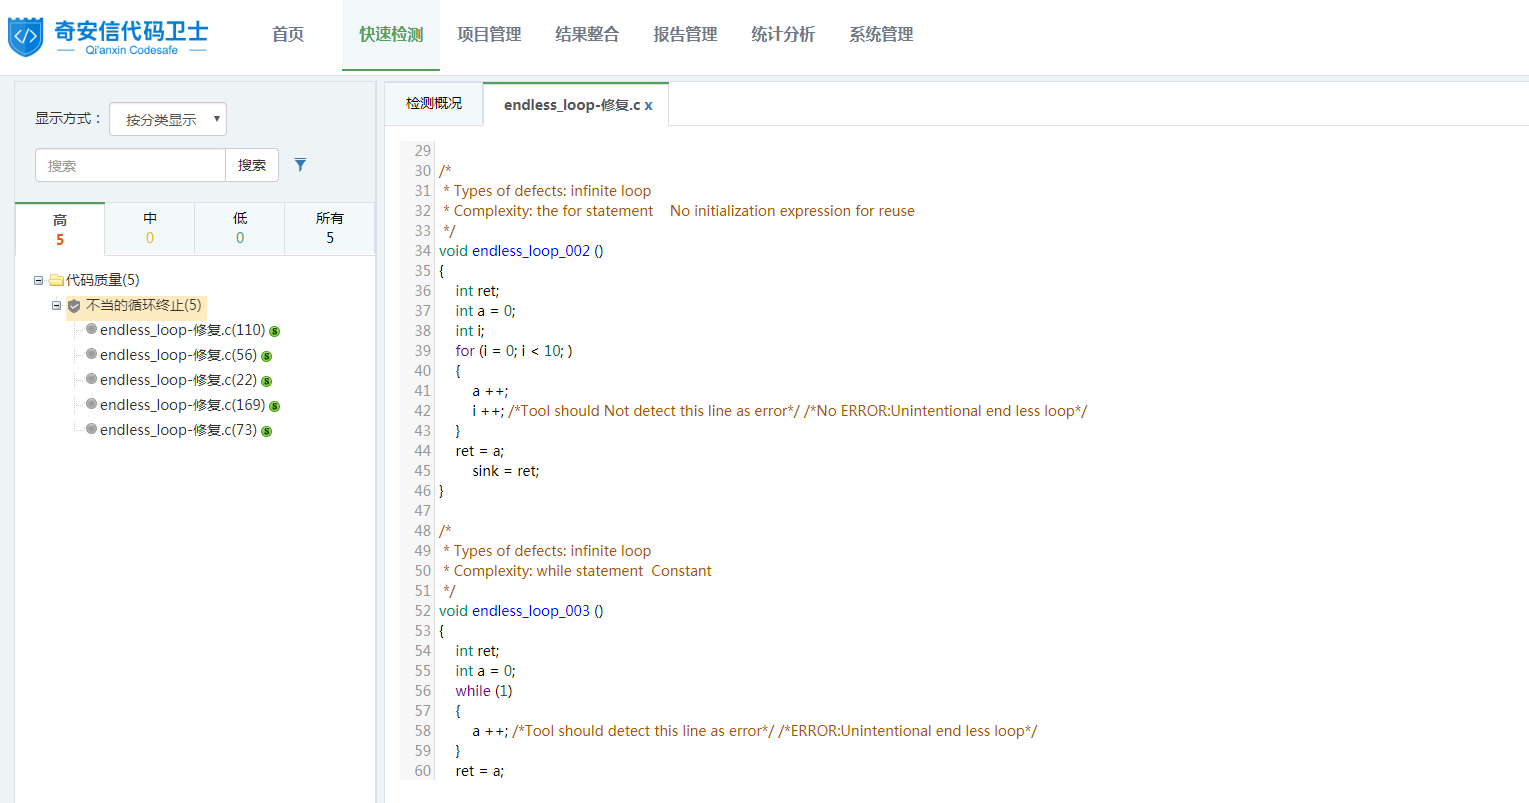Click the code line 'while (1)'
The width and height of the screenshot is (1529, 803).
tap(484, 691)
